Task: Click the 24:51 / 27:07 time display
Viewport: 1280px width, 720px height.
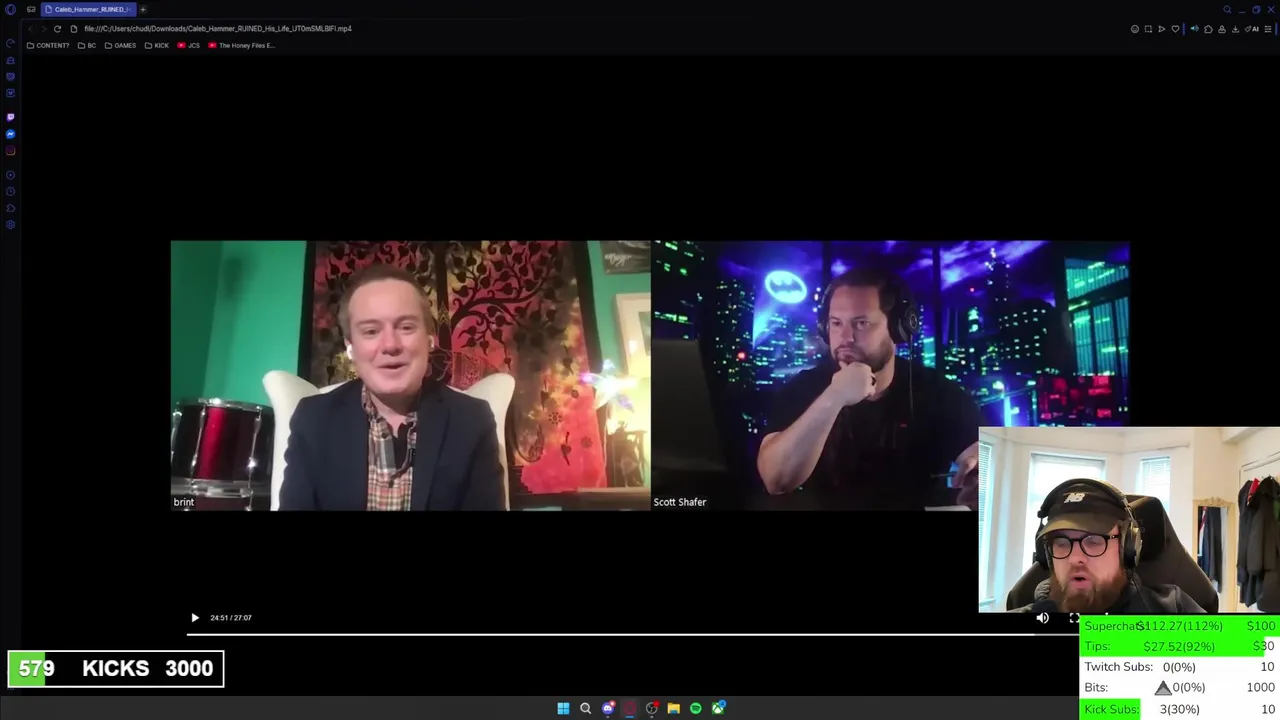Action: coord(231,618)
